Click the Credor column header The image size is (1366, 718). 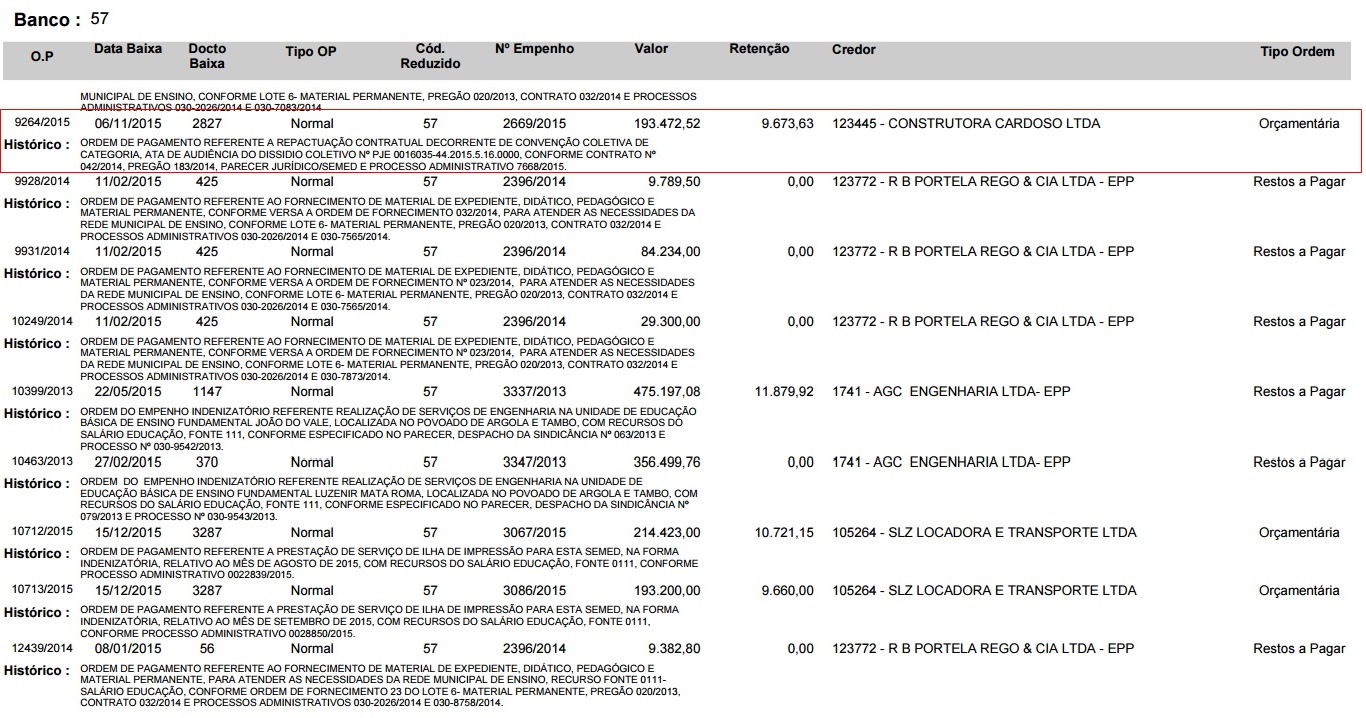coord(853,50)
